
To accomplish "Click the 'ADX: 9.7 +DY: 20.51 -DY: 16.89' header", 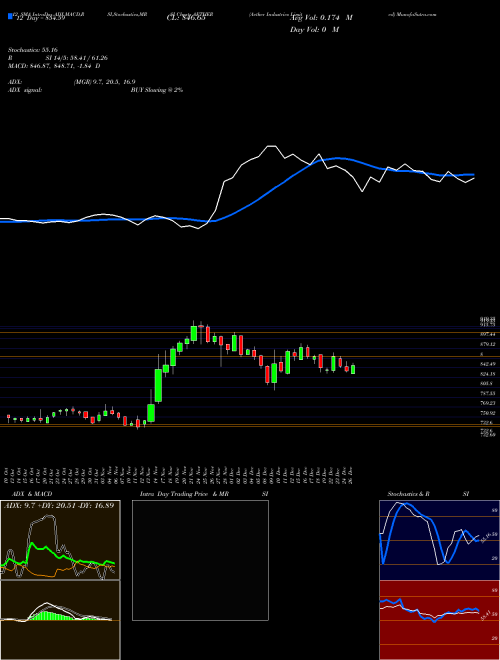I will coord(59,506).
